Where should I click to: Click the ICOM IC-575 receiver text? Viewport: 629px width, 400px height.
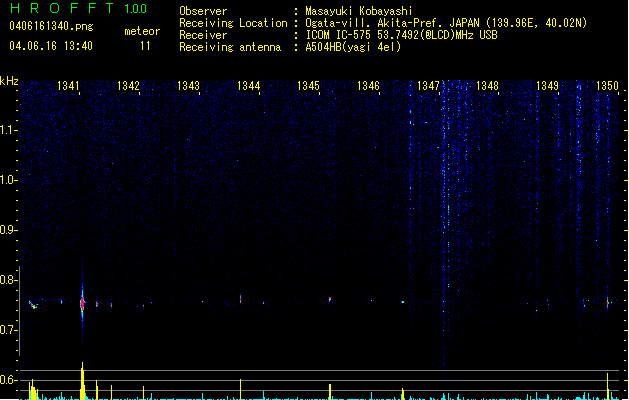[x=401, y=35]
